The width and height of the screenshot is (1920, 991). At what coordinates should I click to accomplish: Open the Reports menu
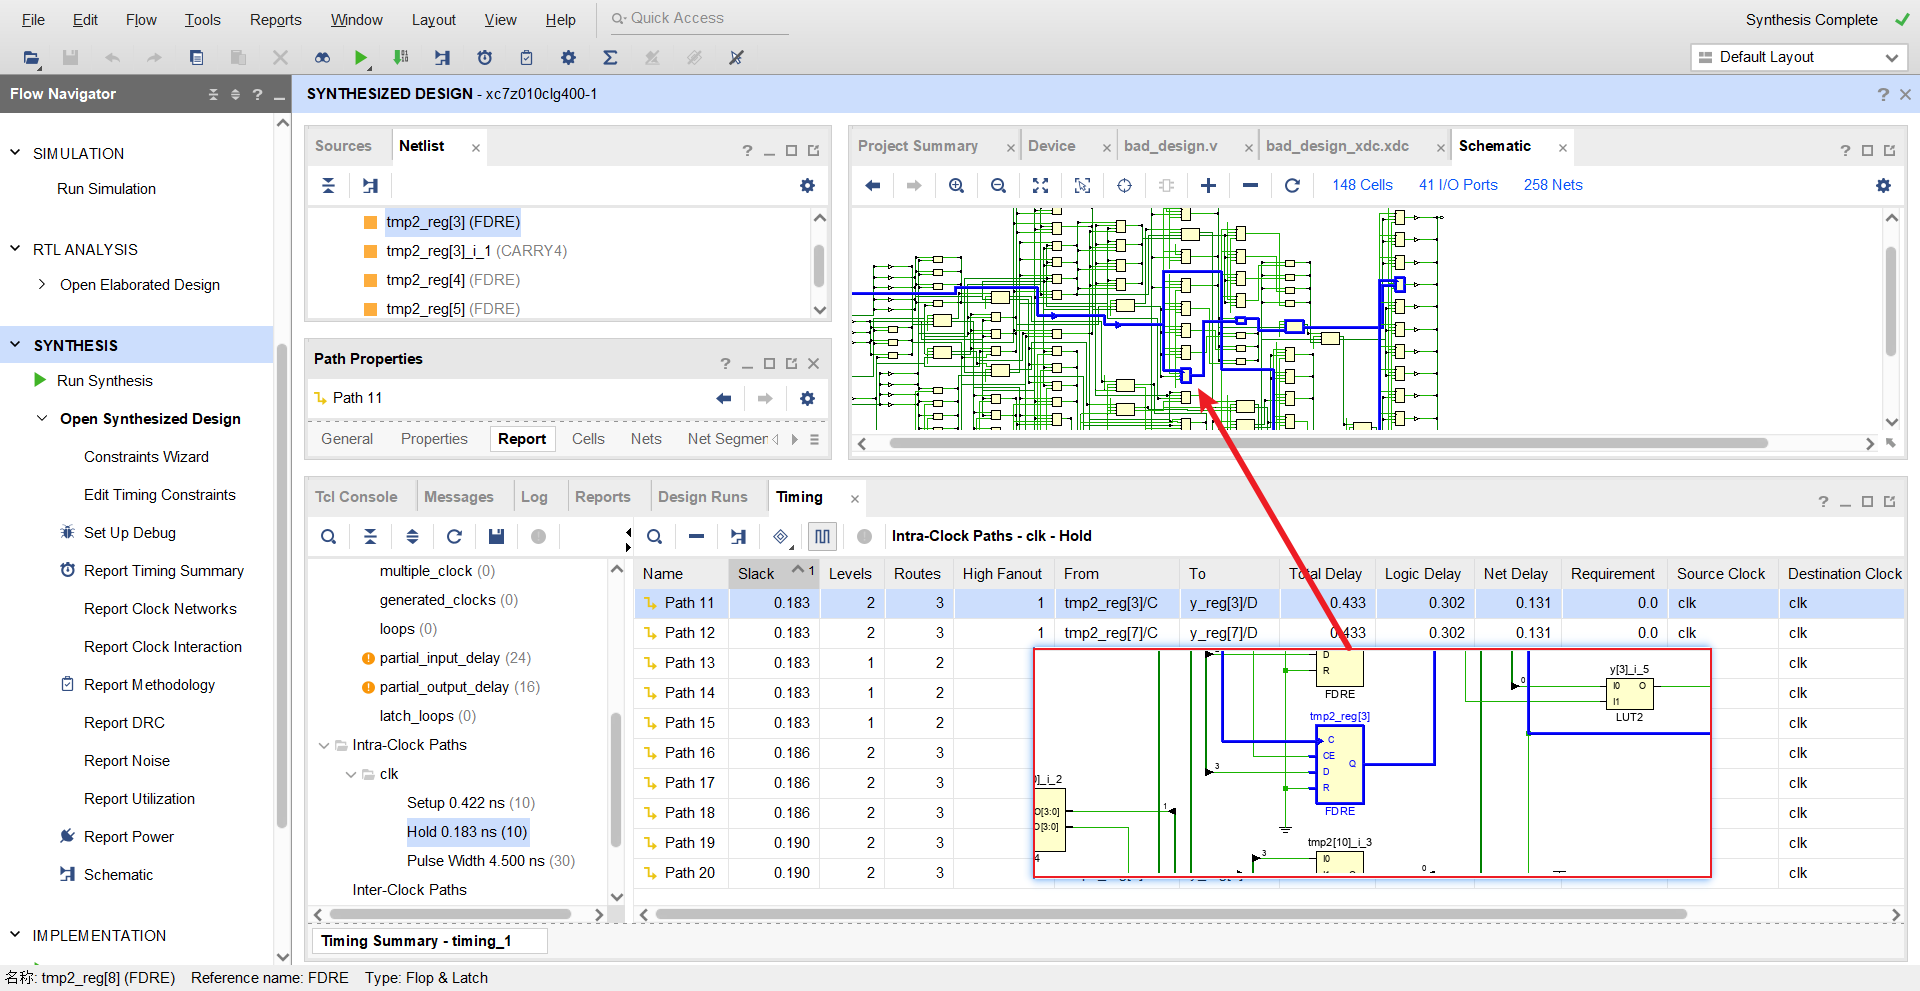[275, 20]
